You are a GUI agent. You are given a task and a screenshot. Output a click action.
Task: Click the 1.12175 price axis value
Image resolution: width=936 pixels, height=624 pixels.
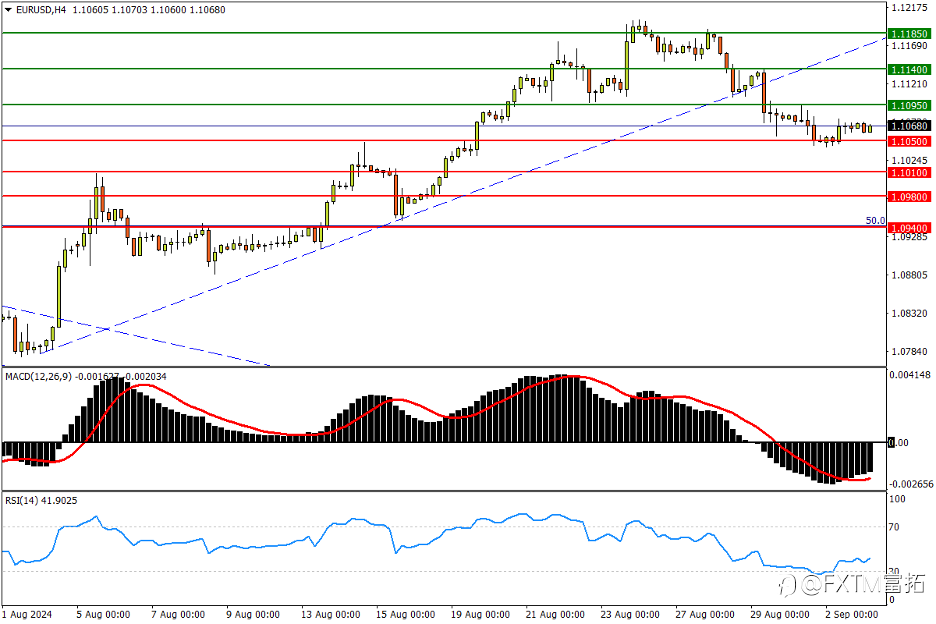[909, 8]
